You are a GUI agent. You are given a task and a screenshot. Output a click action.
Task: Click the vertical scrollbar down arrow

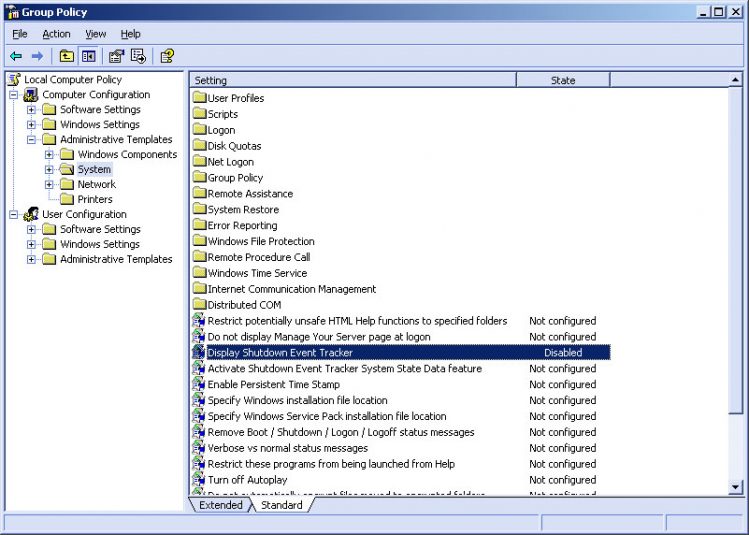[x=736, y=487]
